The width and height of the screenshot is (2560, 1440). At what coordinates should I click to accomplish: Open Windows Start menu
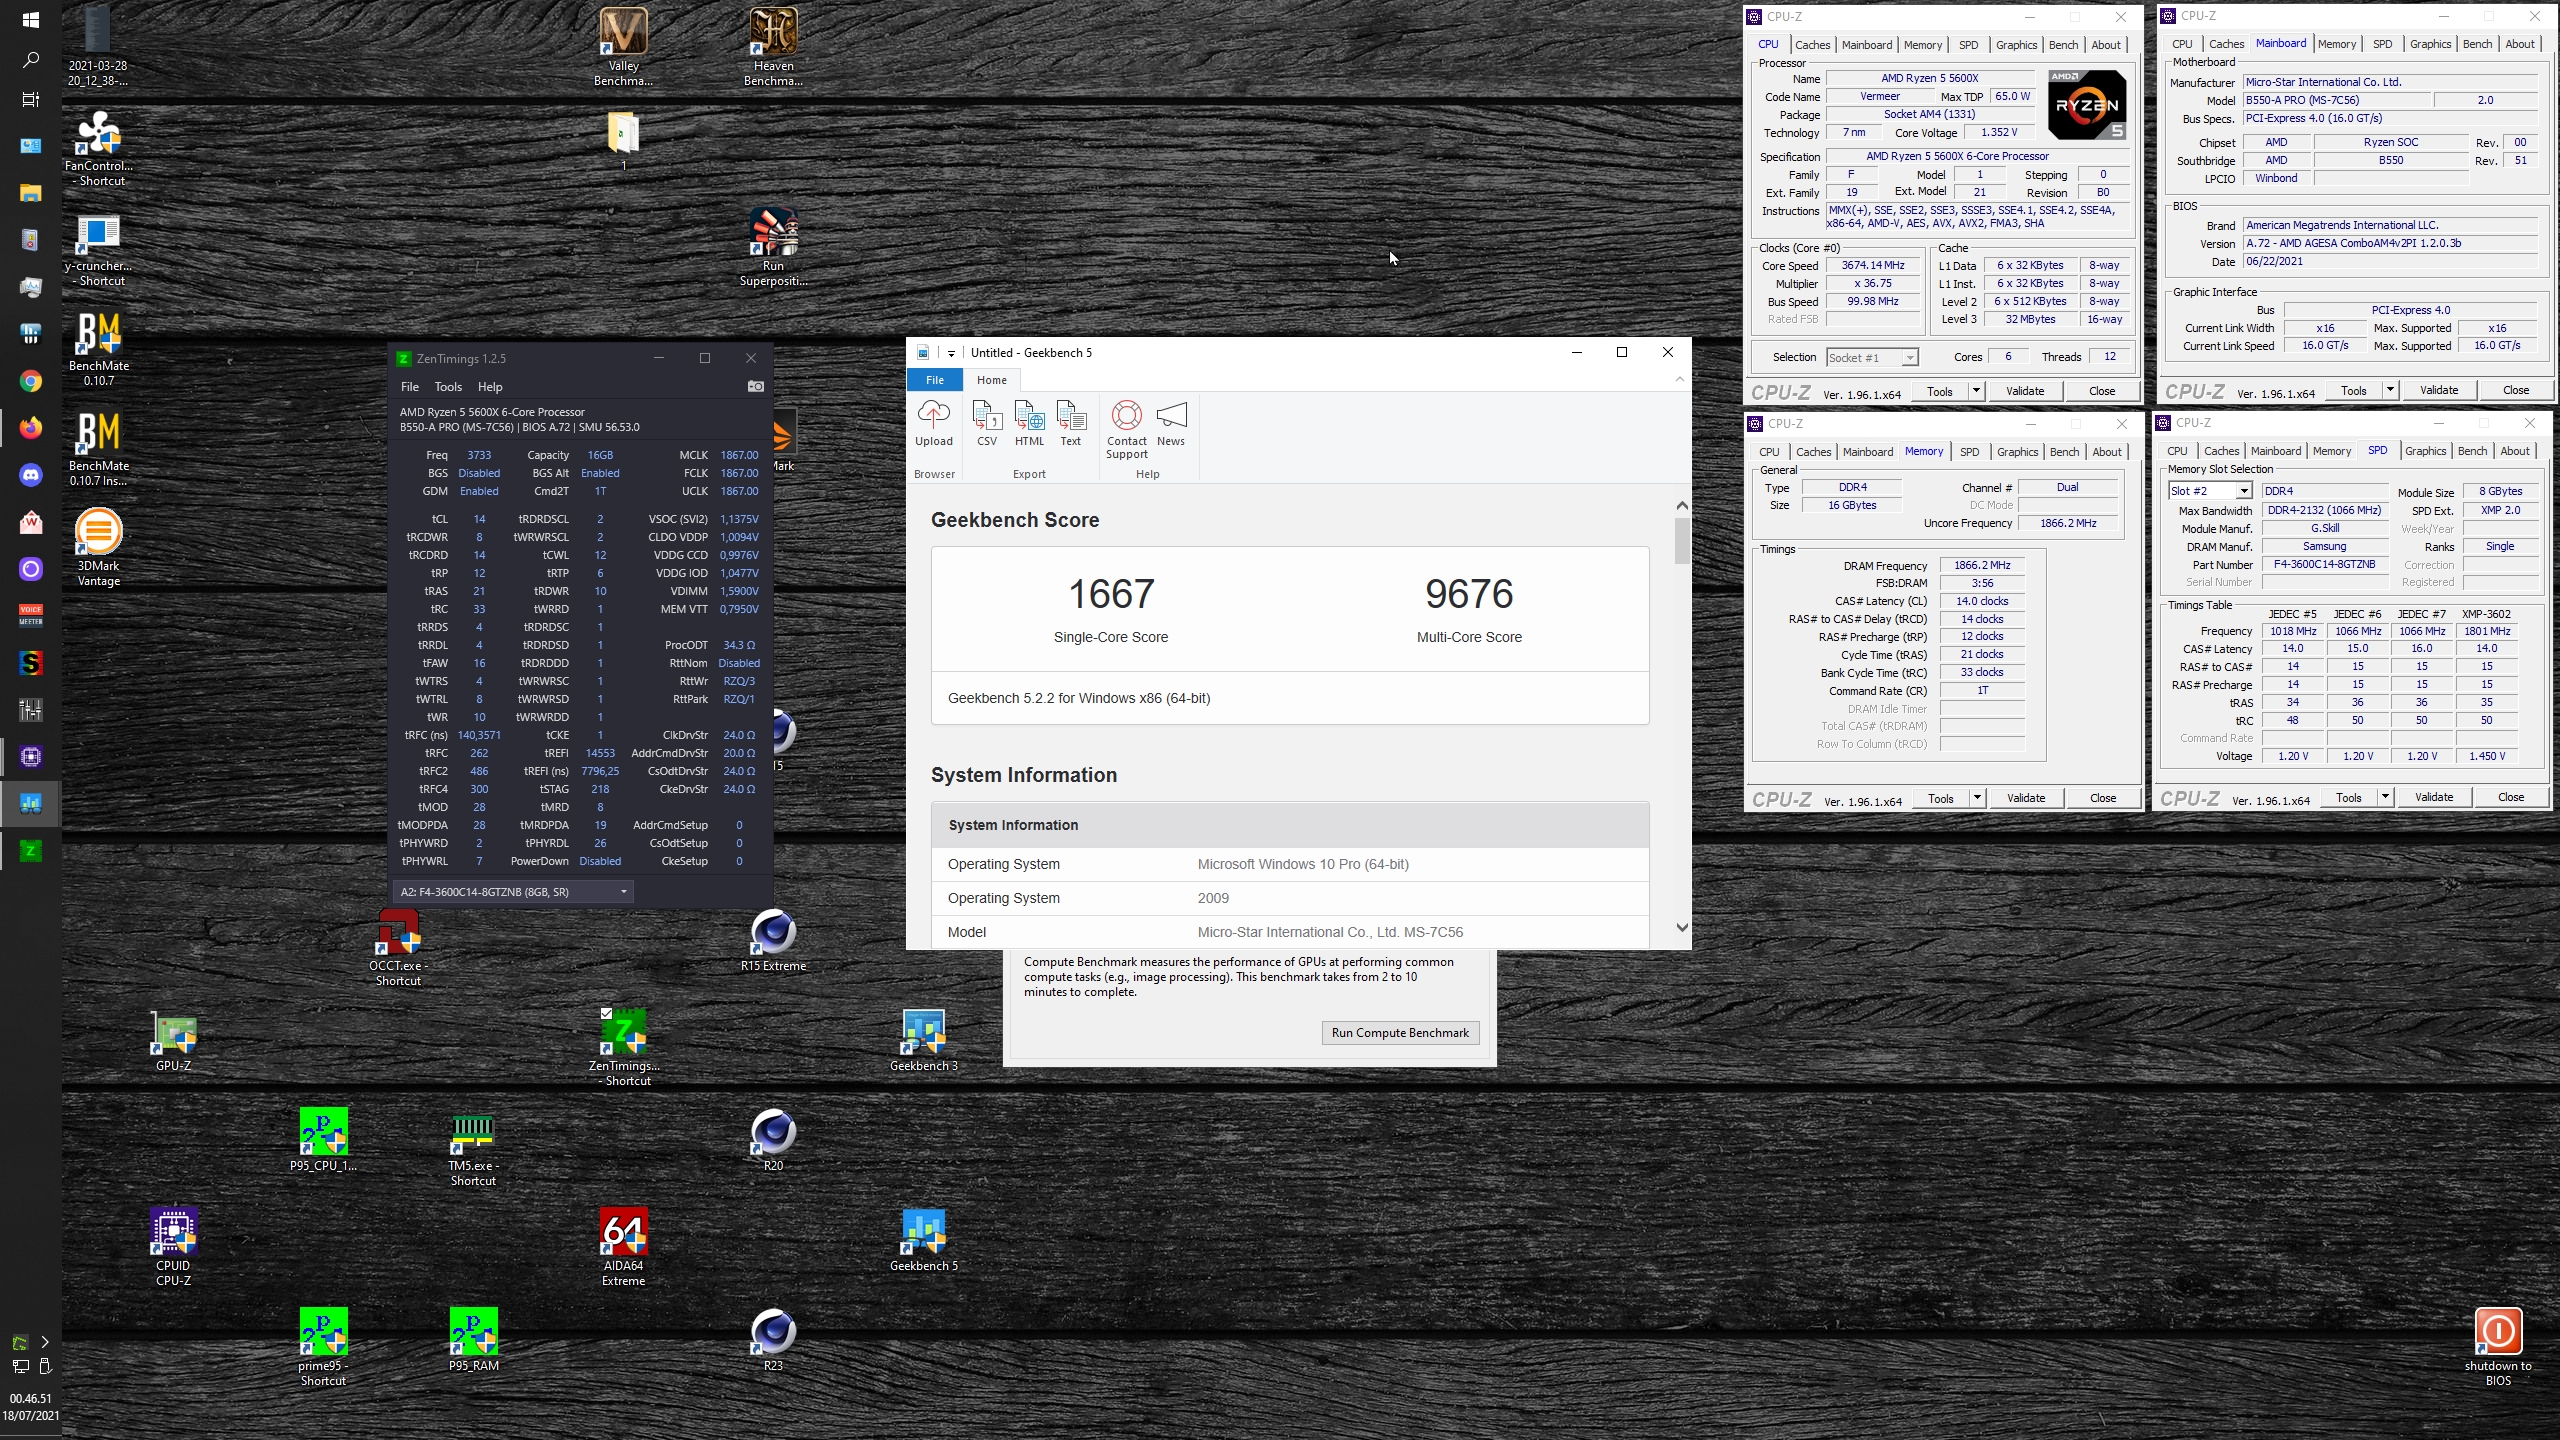pos(31,19)
